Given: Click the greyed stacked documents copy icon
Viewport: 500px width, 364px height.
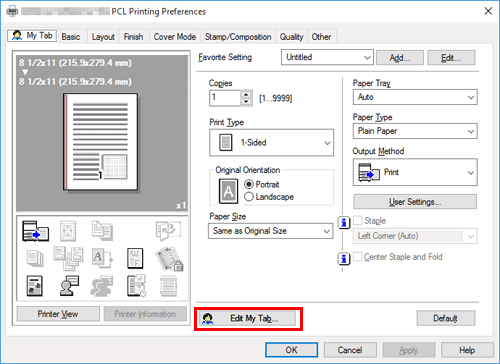Looking at the screenshot, I should pos(102,231).
